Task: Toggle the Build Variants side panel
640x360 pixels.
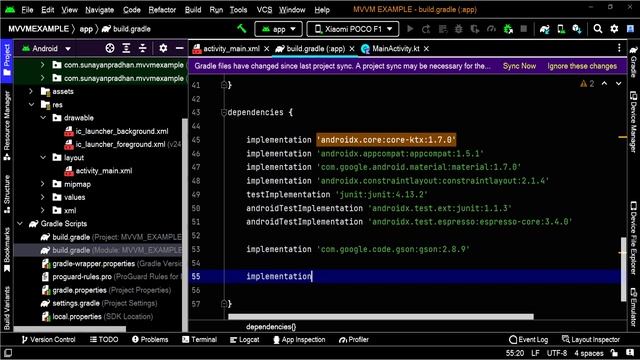Action: [7, 307]
